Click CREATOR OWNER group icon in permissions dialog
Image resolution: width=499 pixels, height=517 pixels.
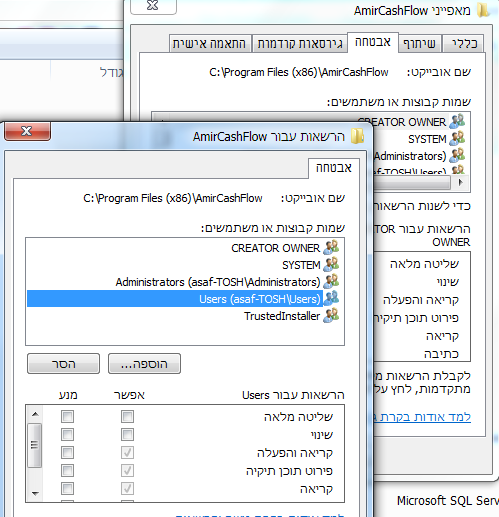(331, 247)
